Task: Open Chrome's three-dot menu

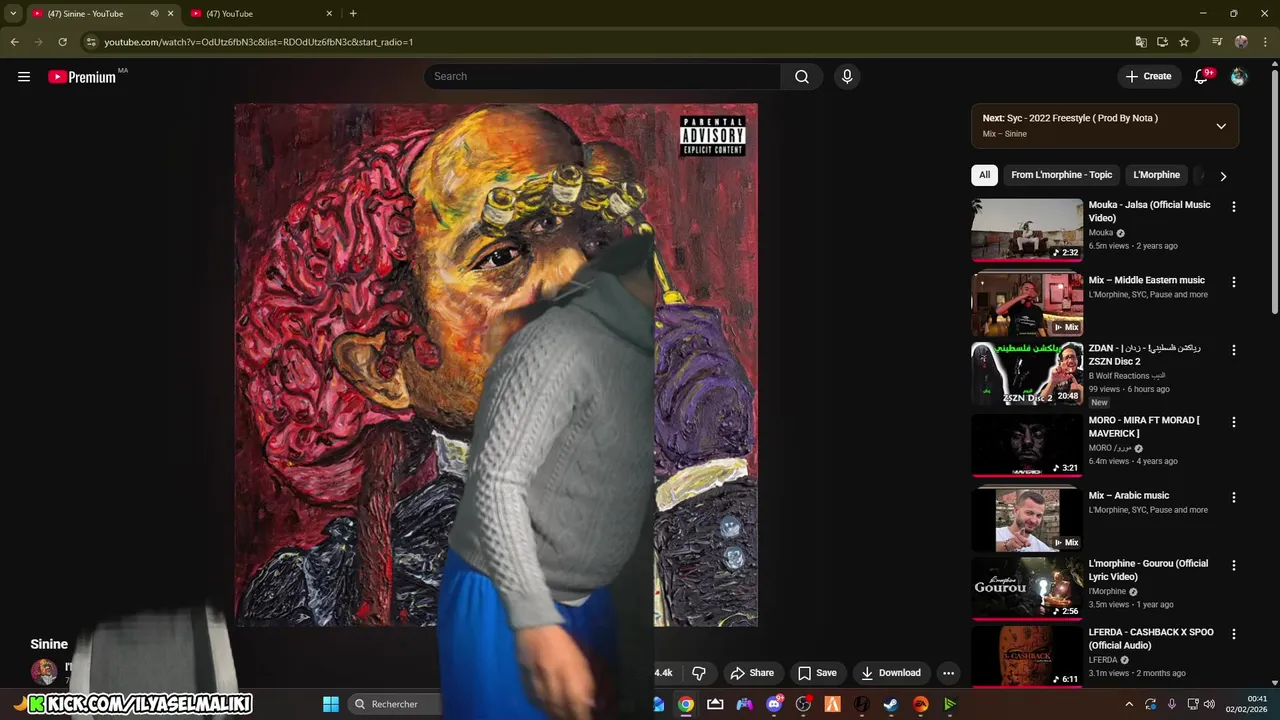Action: (1265, 42)
